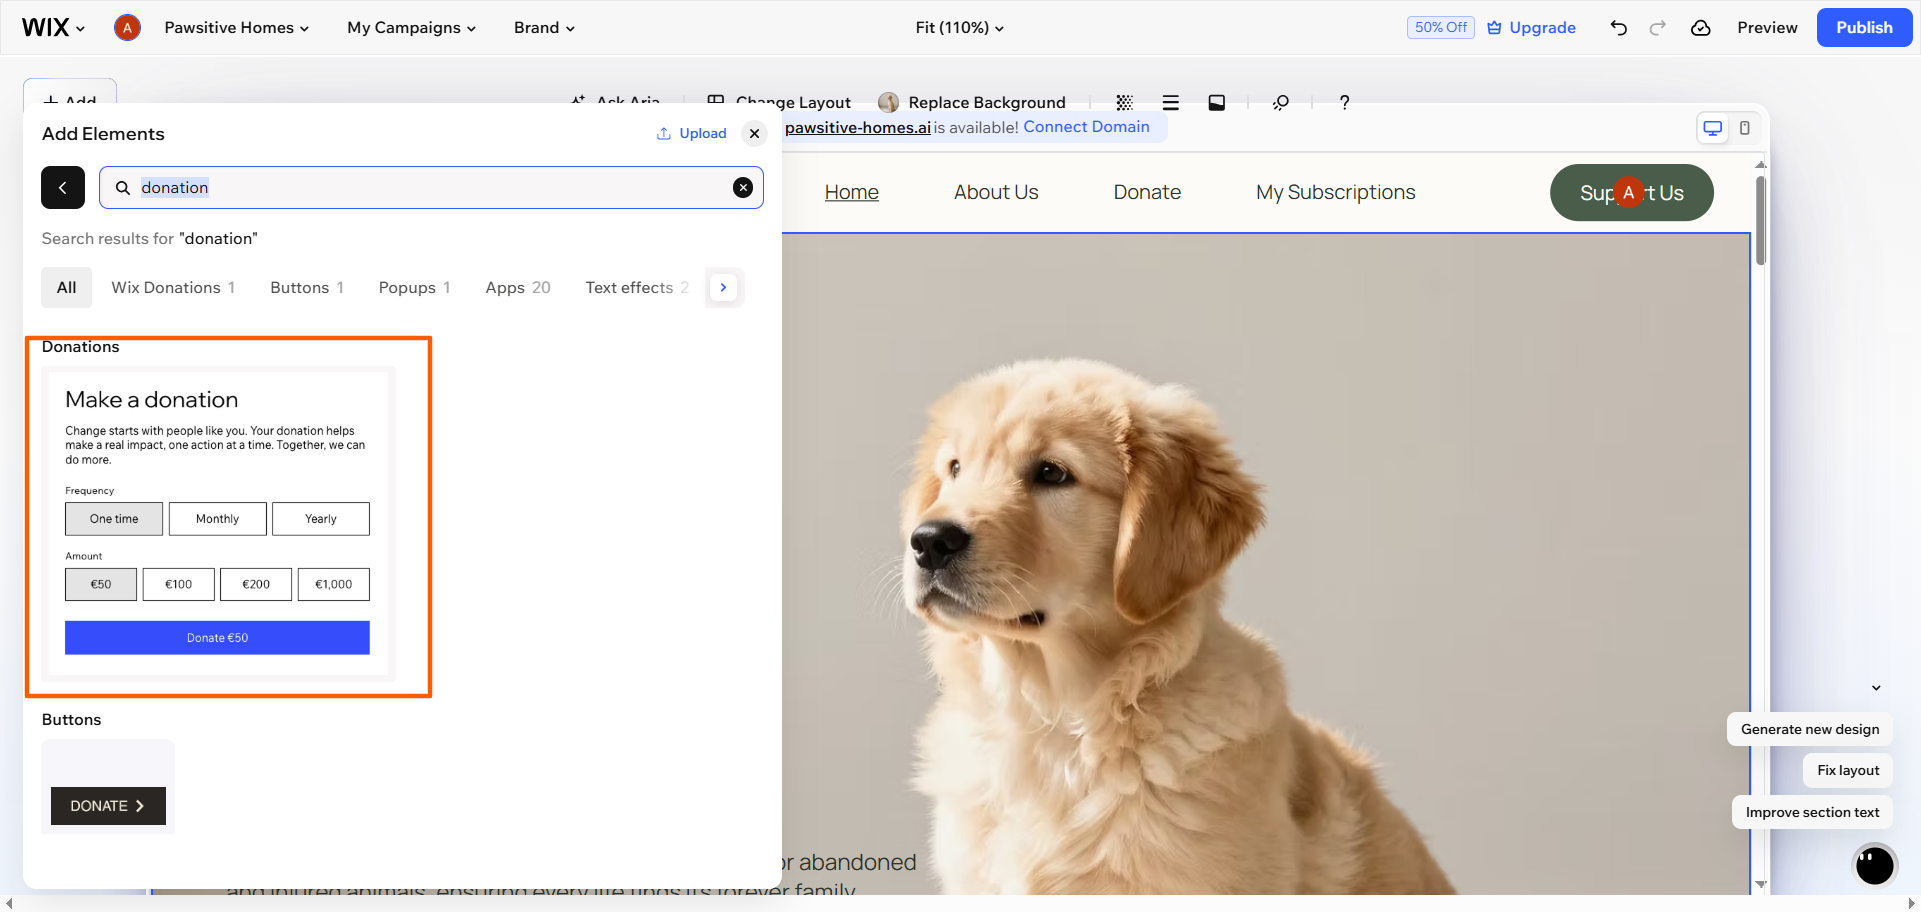Show more result category tabs
The image size is (1921, 912).
click(x=723, y=287)
